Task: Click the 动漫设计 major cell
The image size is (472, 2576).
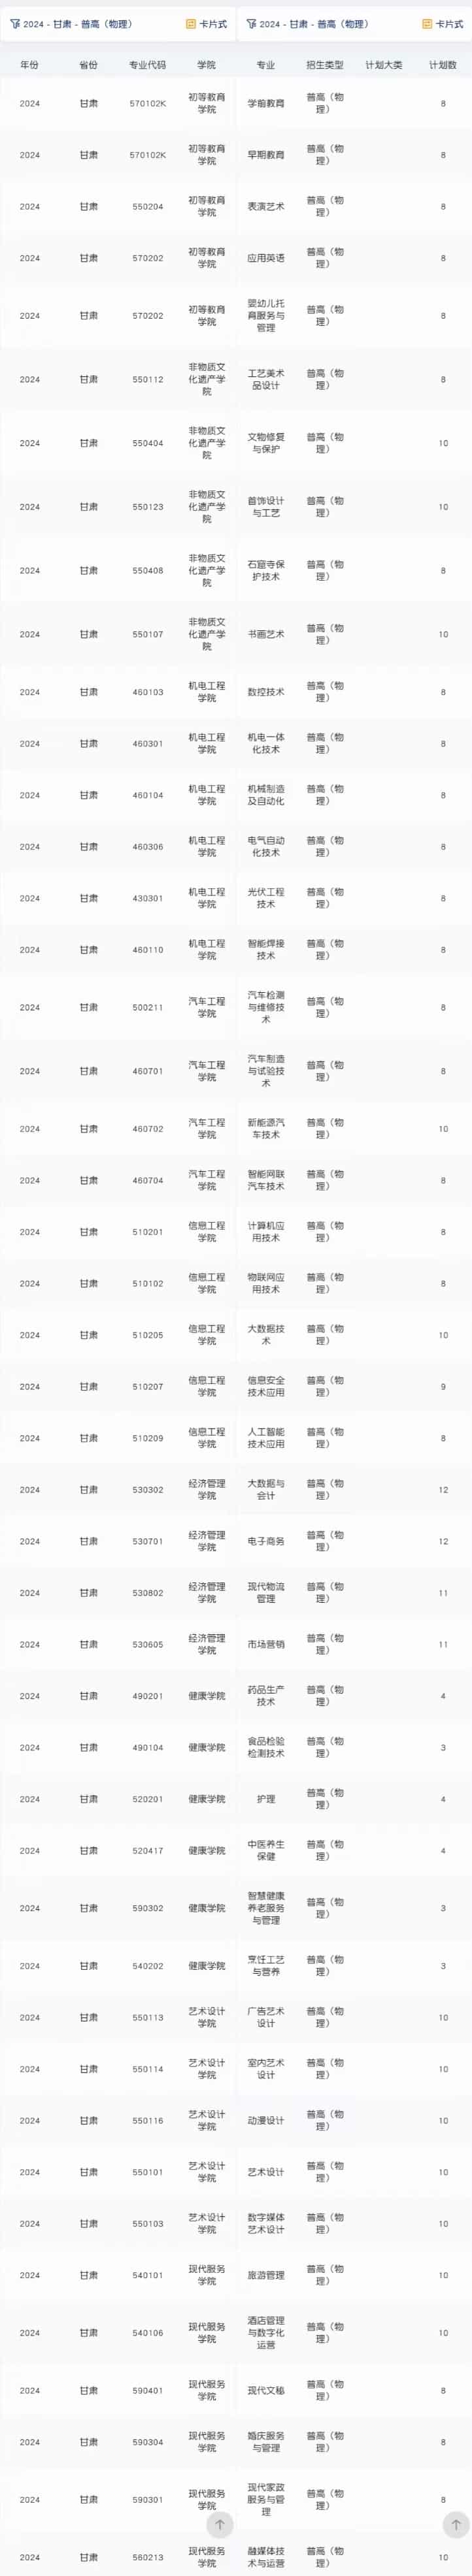Action: (266, 2120)
